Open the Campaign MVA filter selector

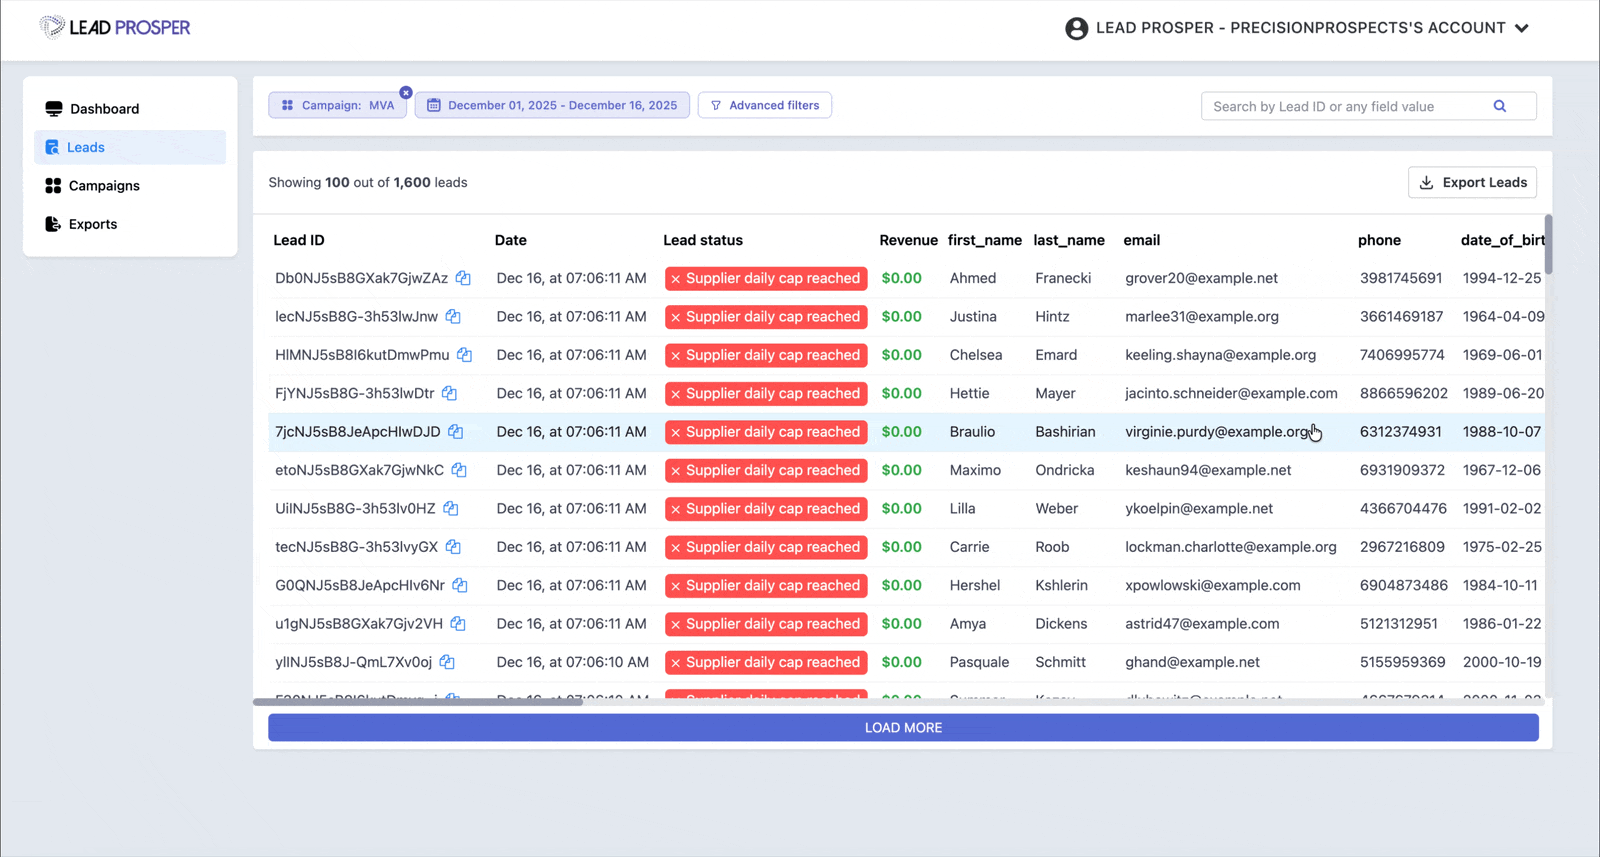tap(338, 105)
